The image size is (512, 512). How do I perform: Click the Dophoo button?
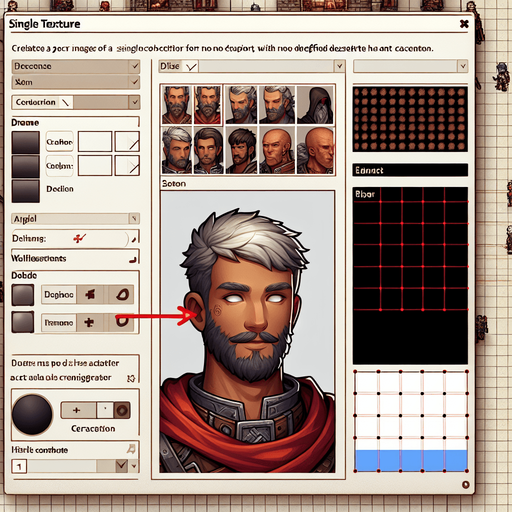point(59,295)
